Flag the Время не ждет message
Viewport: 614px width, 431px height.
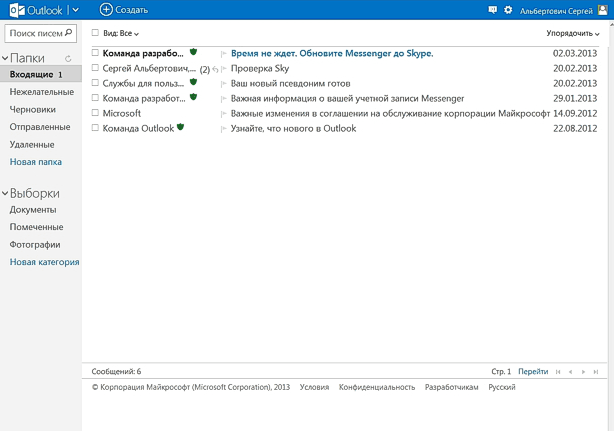pyautogui.click(x=224, y=54)
